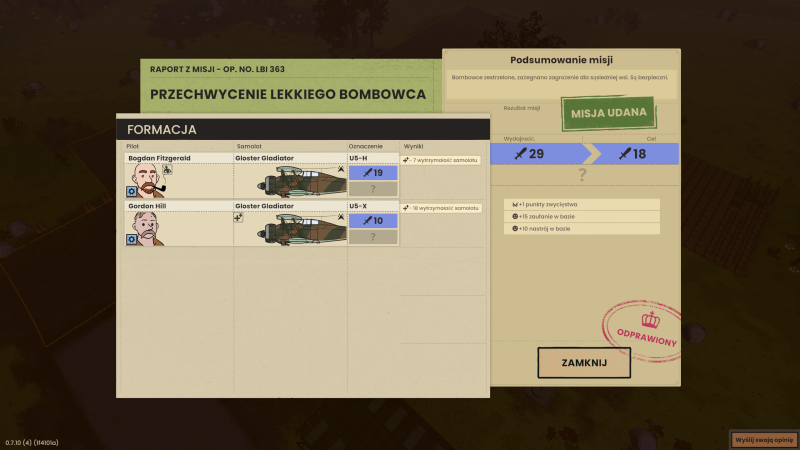Open Wyślij swoją opinię feedback button
Image resolution: width=800 pixels, height=450 pixels.
click(762, 439)
